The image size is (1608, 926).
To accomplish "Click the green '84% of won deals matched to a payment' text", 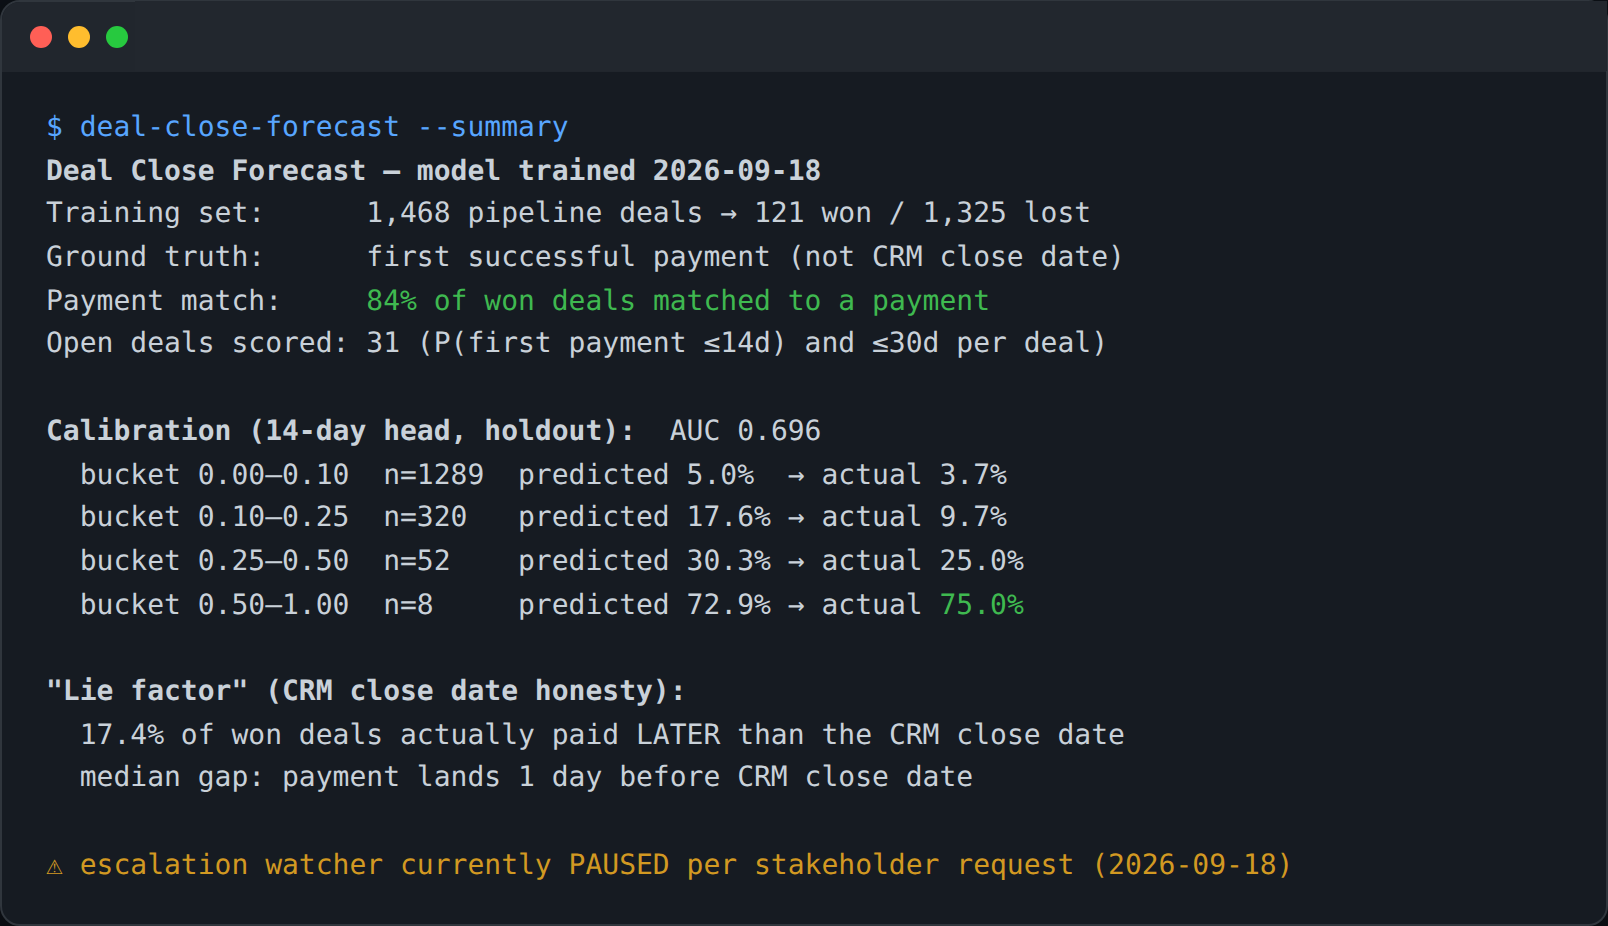I will coord(678,301).
